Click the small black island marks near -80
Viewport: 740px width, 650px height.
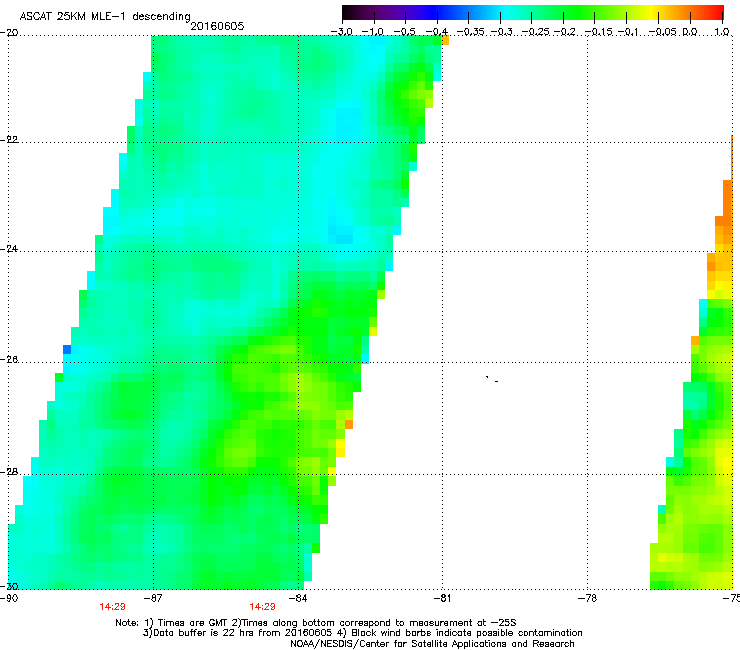[x=492, y=379]
